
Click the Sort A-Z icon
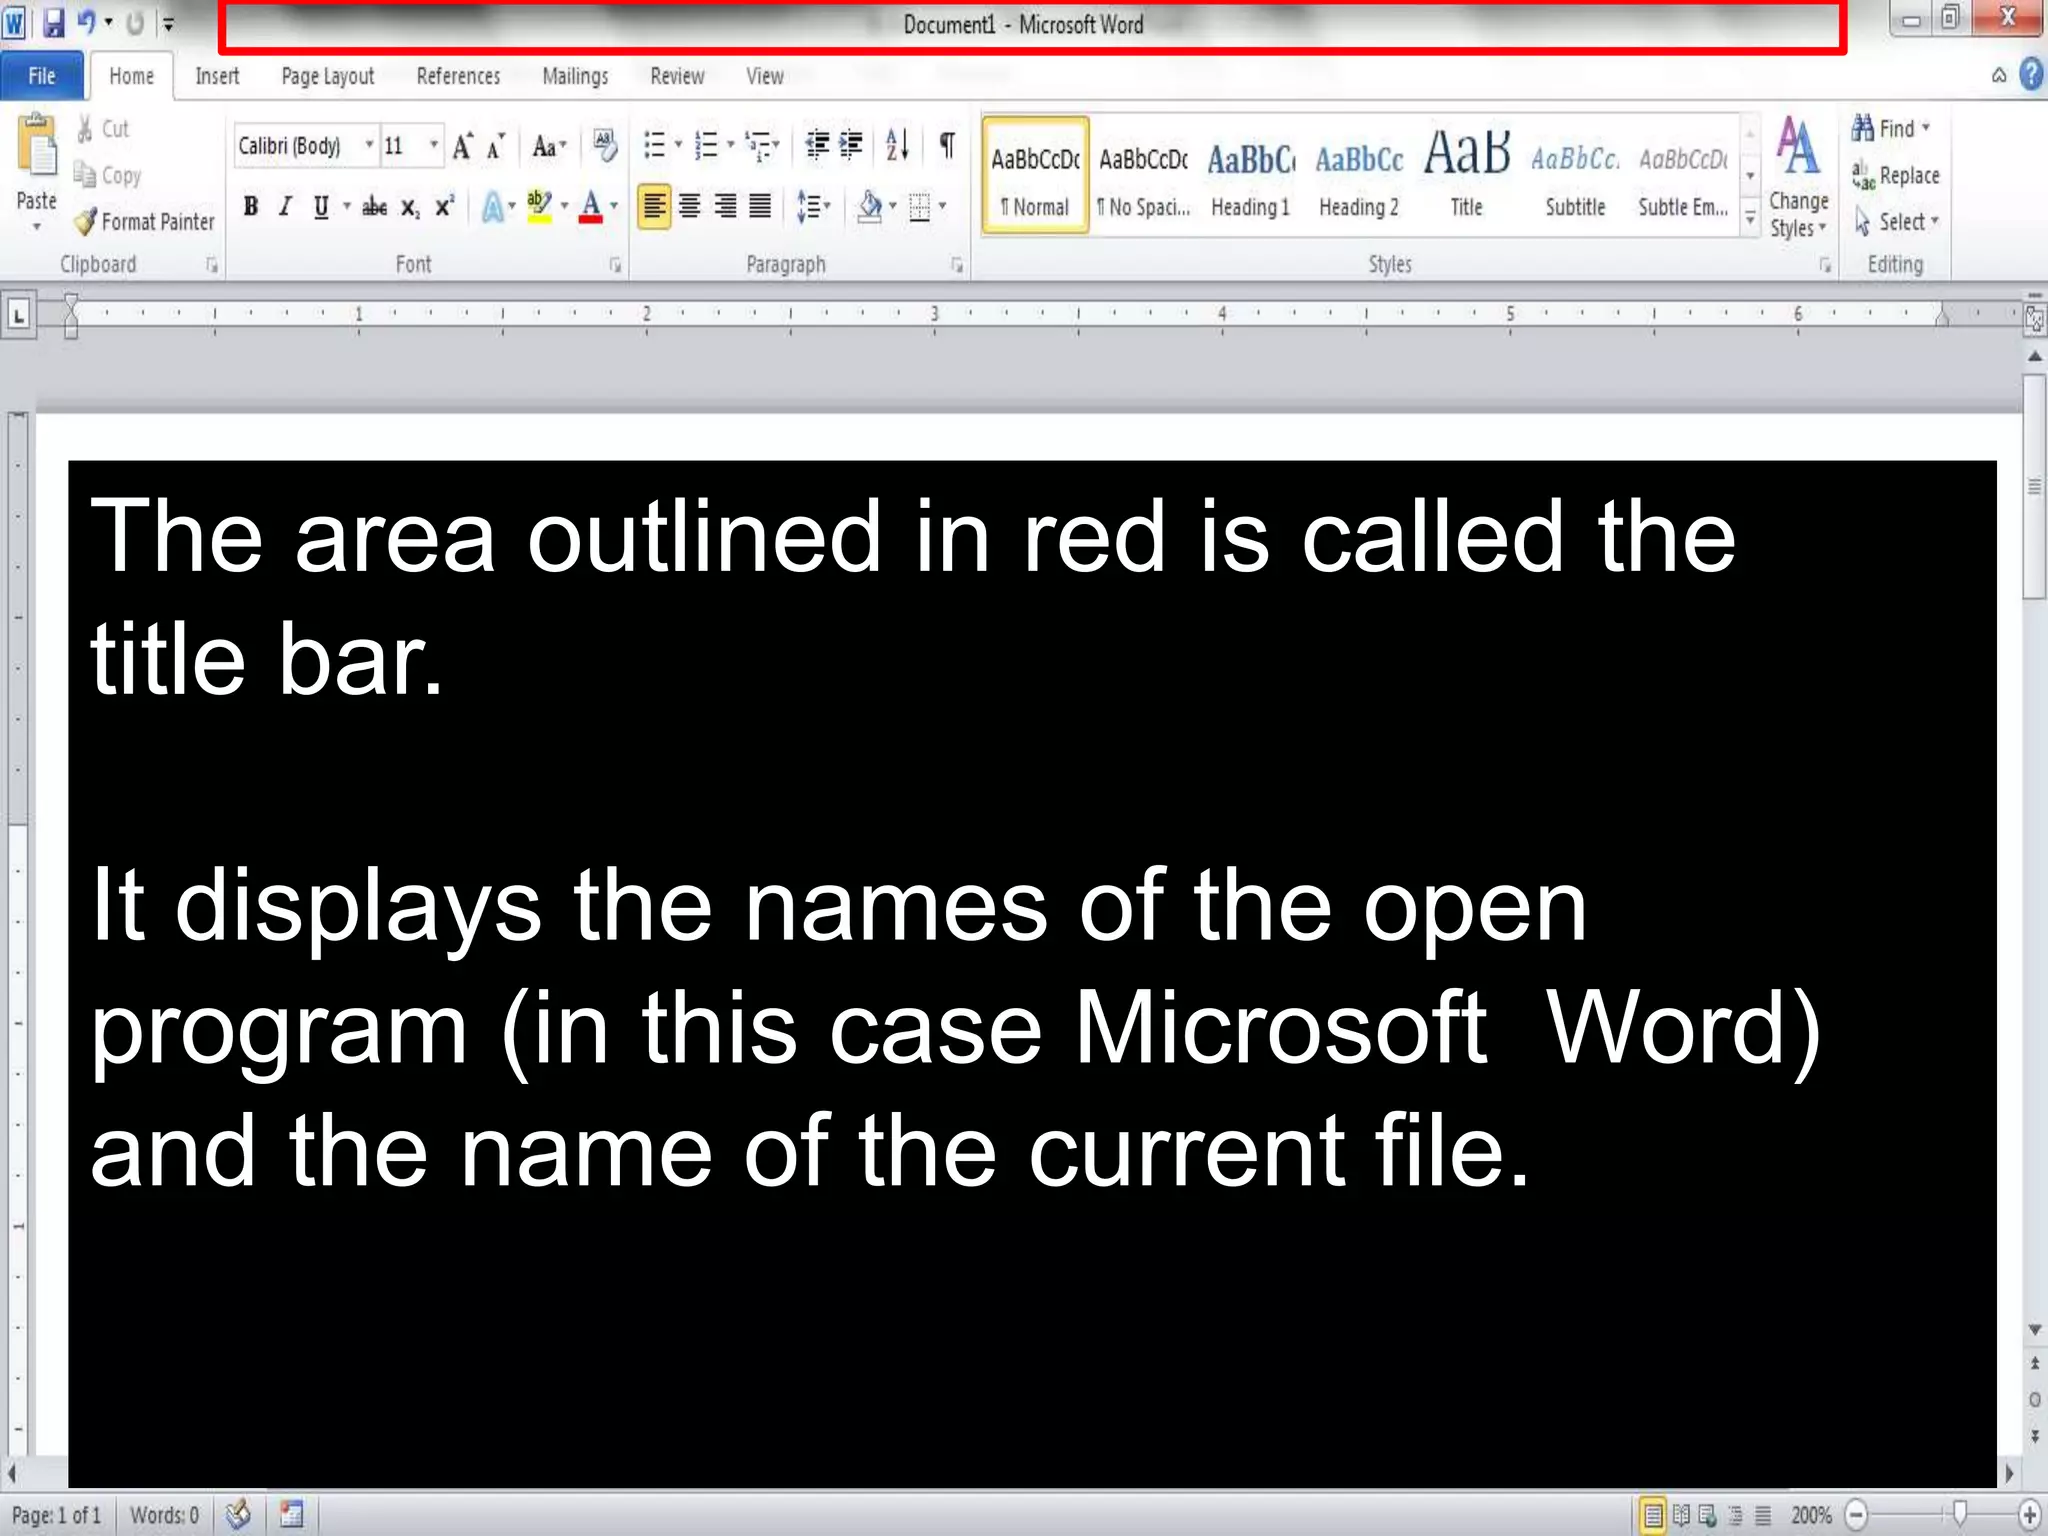point(897,146)
